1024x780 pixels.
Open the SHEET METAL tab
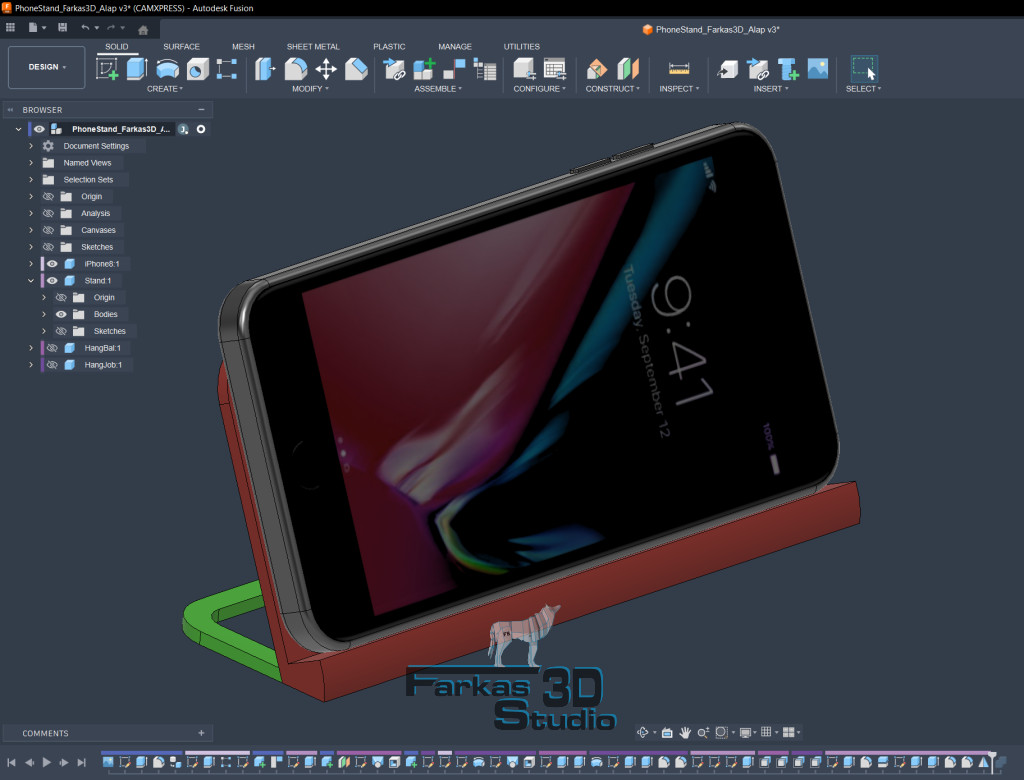(312, 47)
